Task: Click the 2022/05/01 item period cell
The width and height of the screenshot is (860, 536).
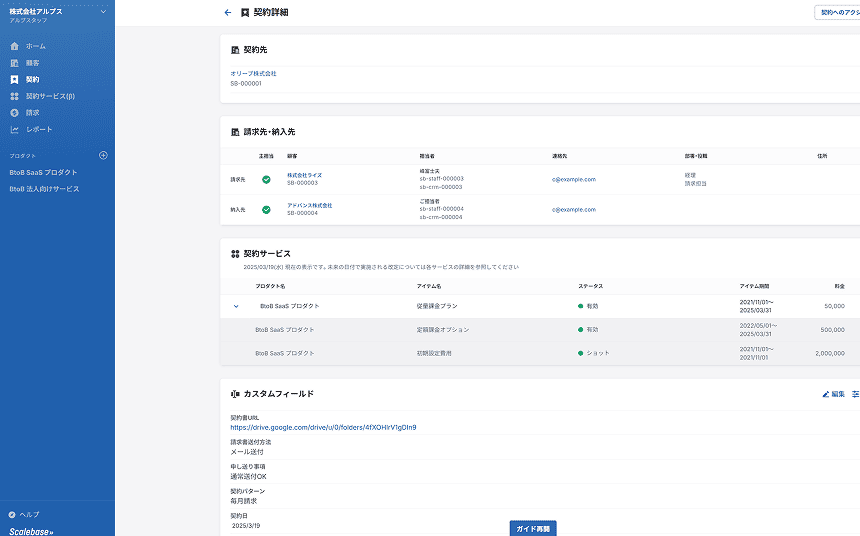Action: click(758, 330)
